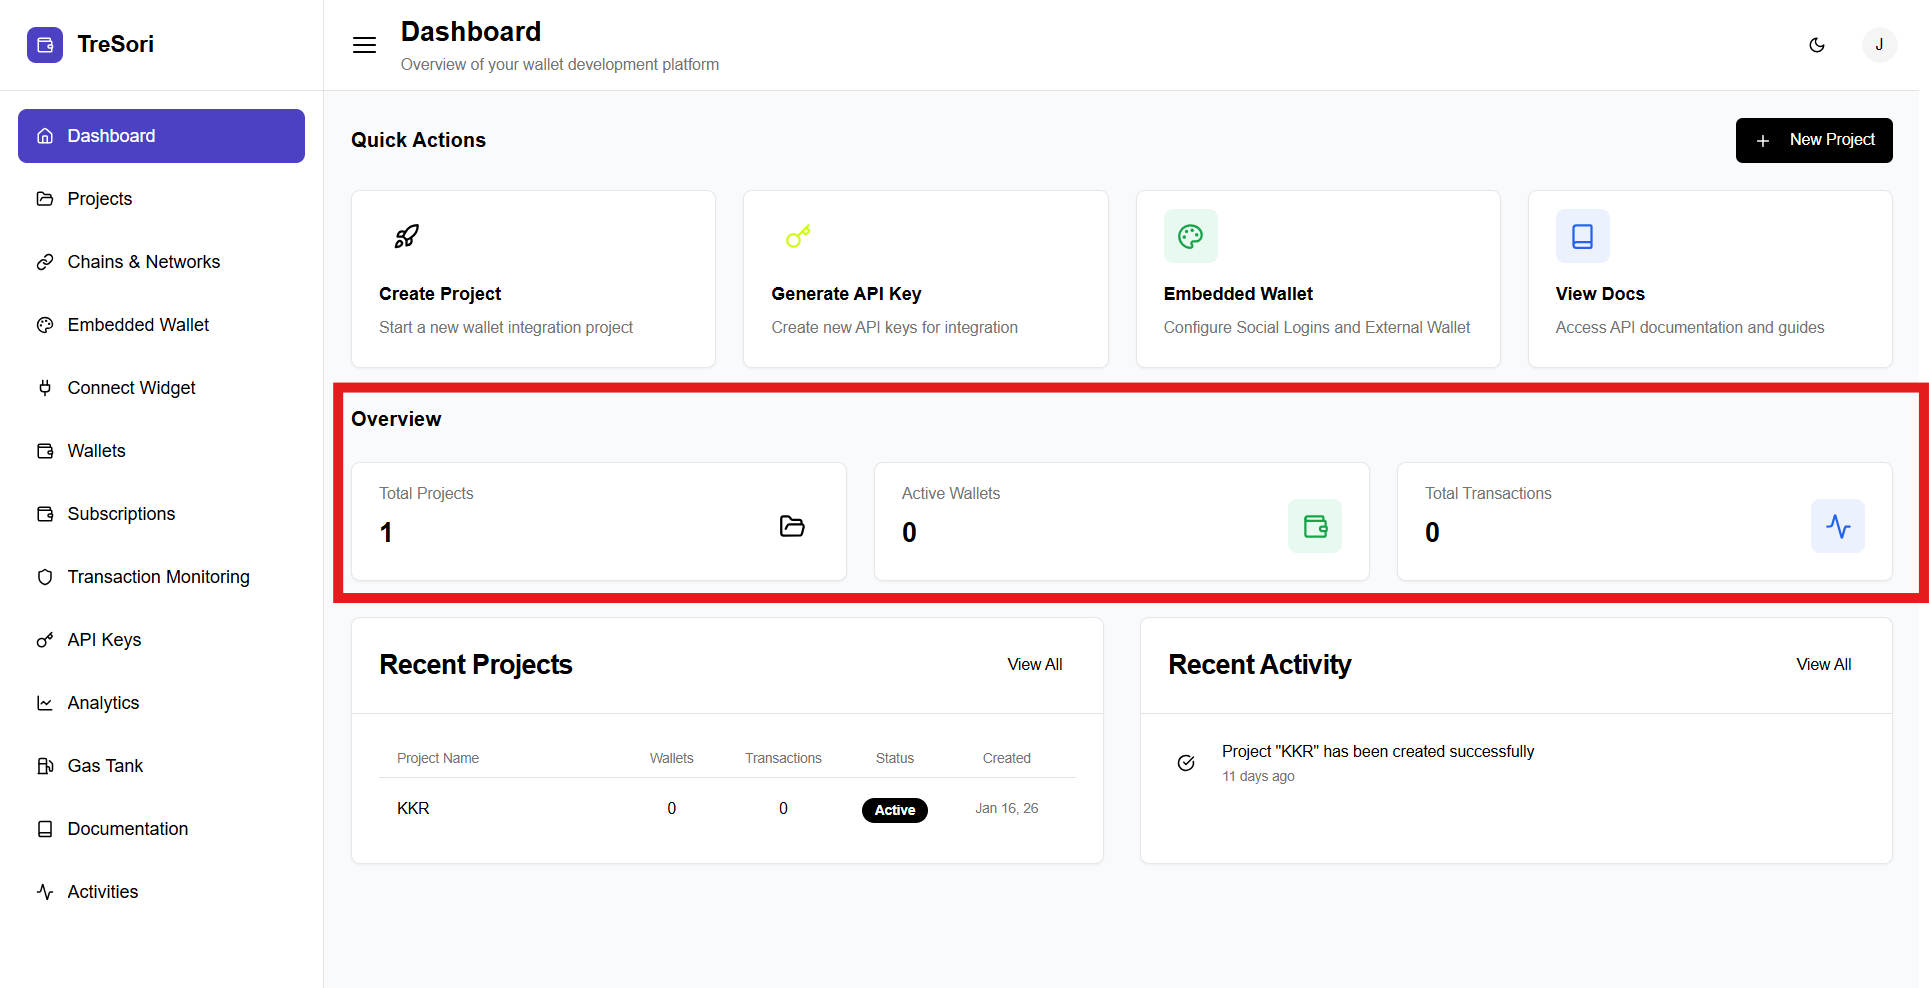Open Chains & Networks in the sidebar
Image resolution: width=1929 pixels, height=988 pixels.
143,262
